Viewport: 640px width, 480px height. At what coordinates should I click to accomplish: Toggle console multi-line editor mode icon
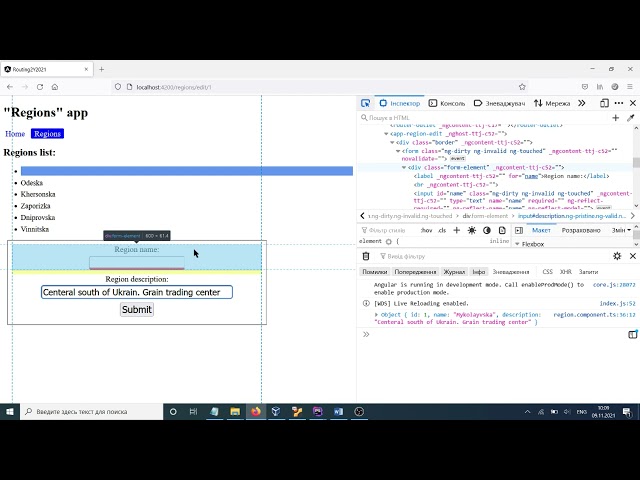(x=632, y=334)
